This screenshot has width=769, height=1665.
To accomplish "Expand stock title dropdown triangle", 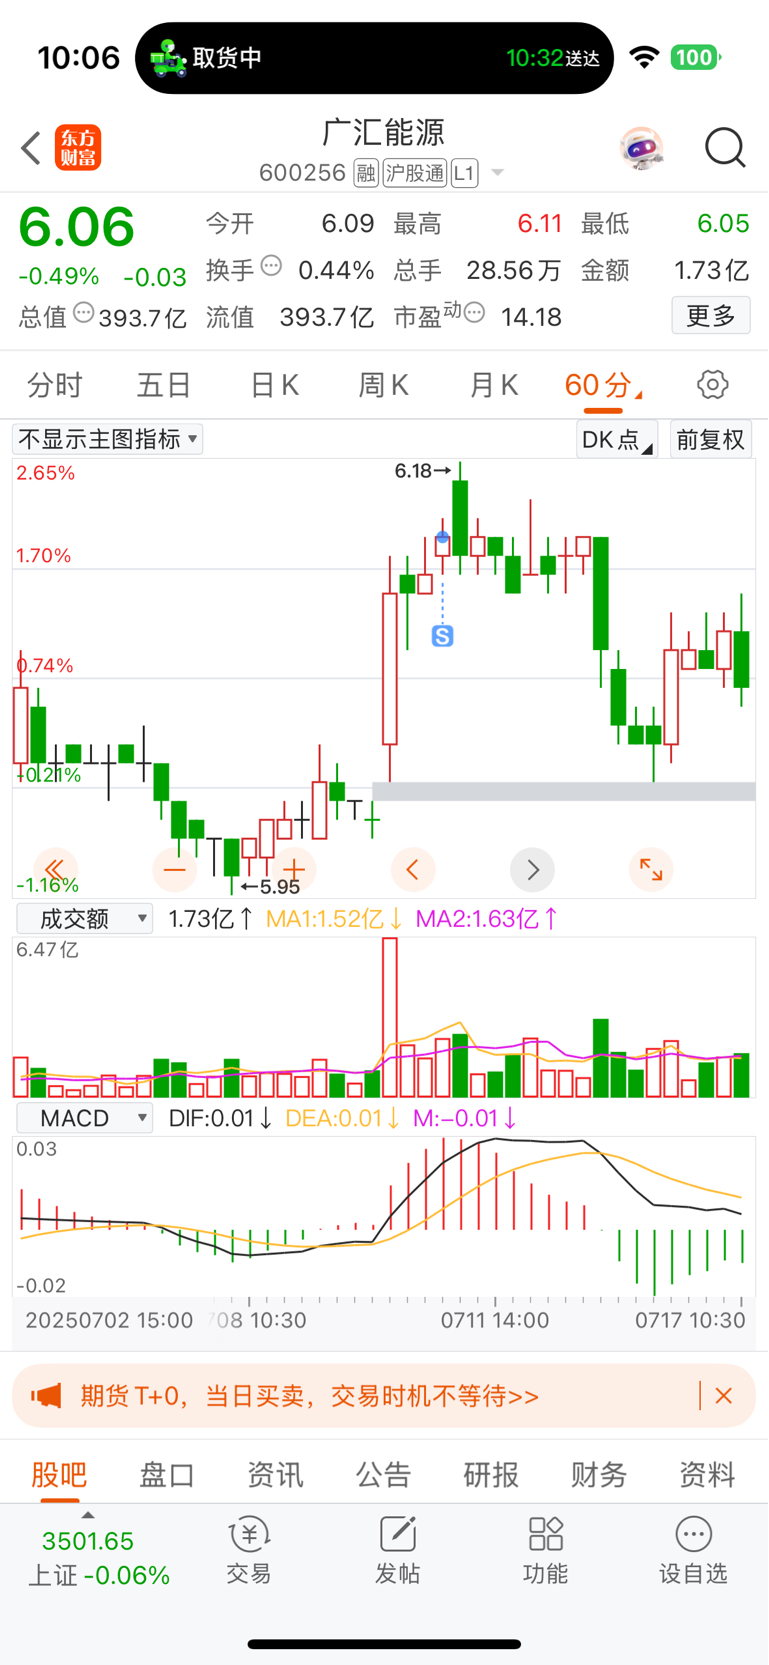I will 497,173.
